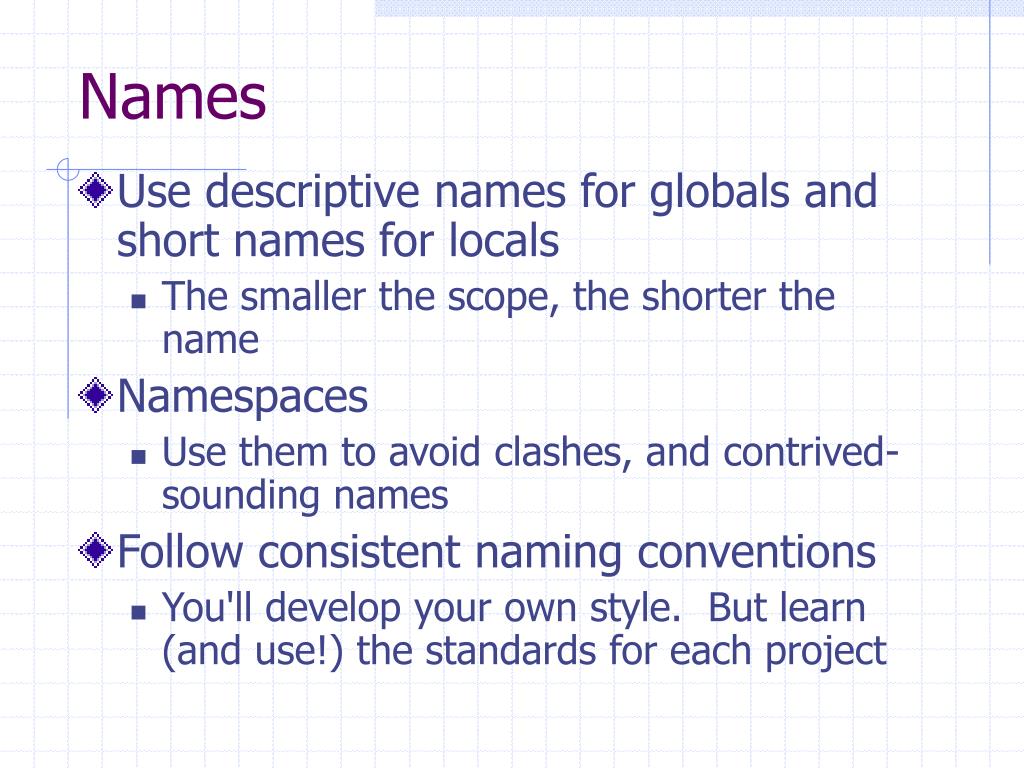1024x768 pixels.
Task: Click the heading "Namespaces"
Action: (x=242, y=397)
